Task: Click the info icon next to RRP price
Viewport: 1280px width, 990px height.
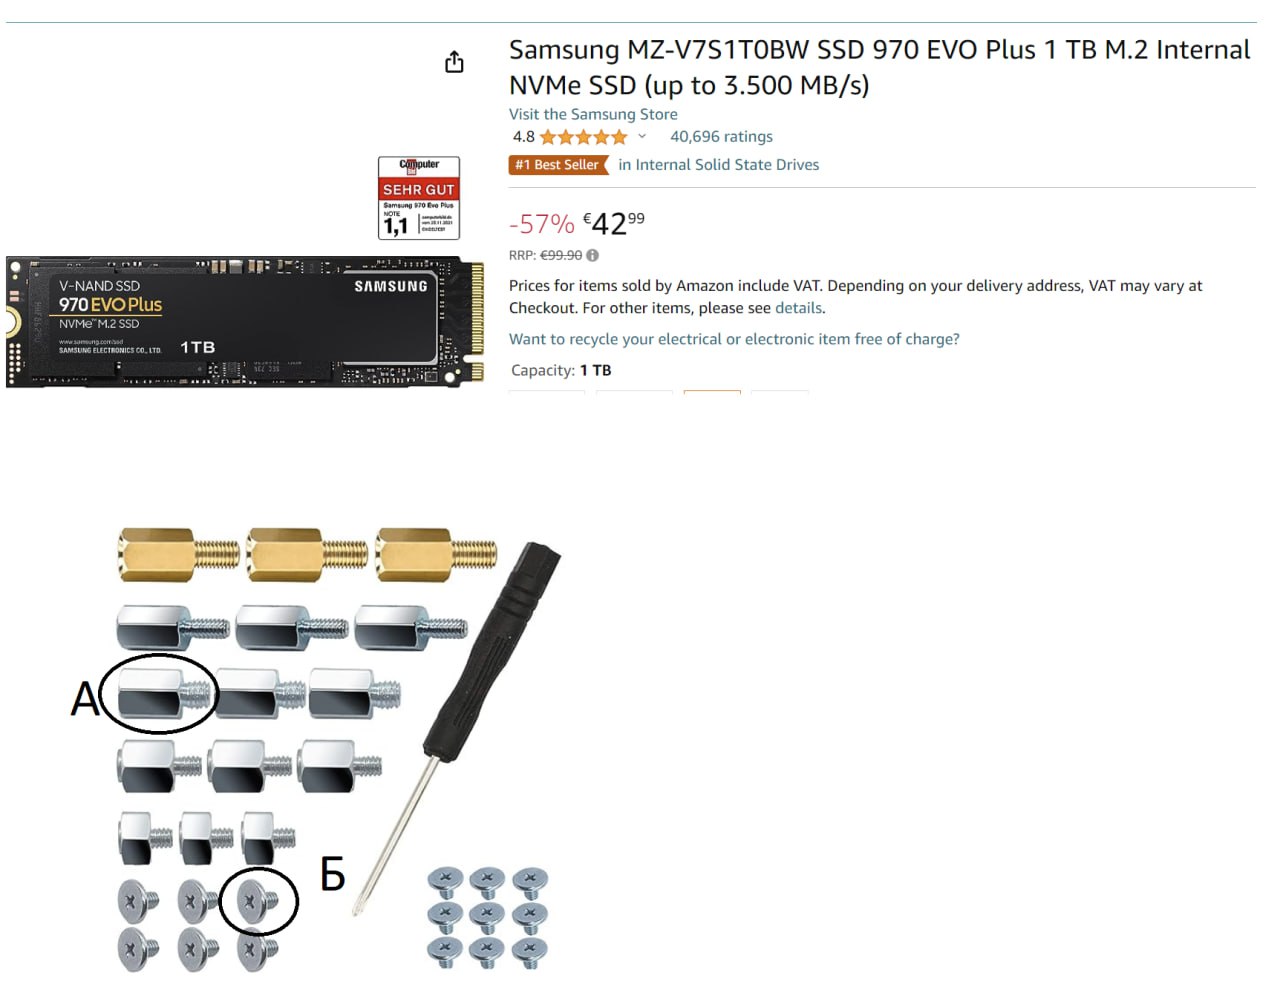Action: click(x=593, y=255)
